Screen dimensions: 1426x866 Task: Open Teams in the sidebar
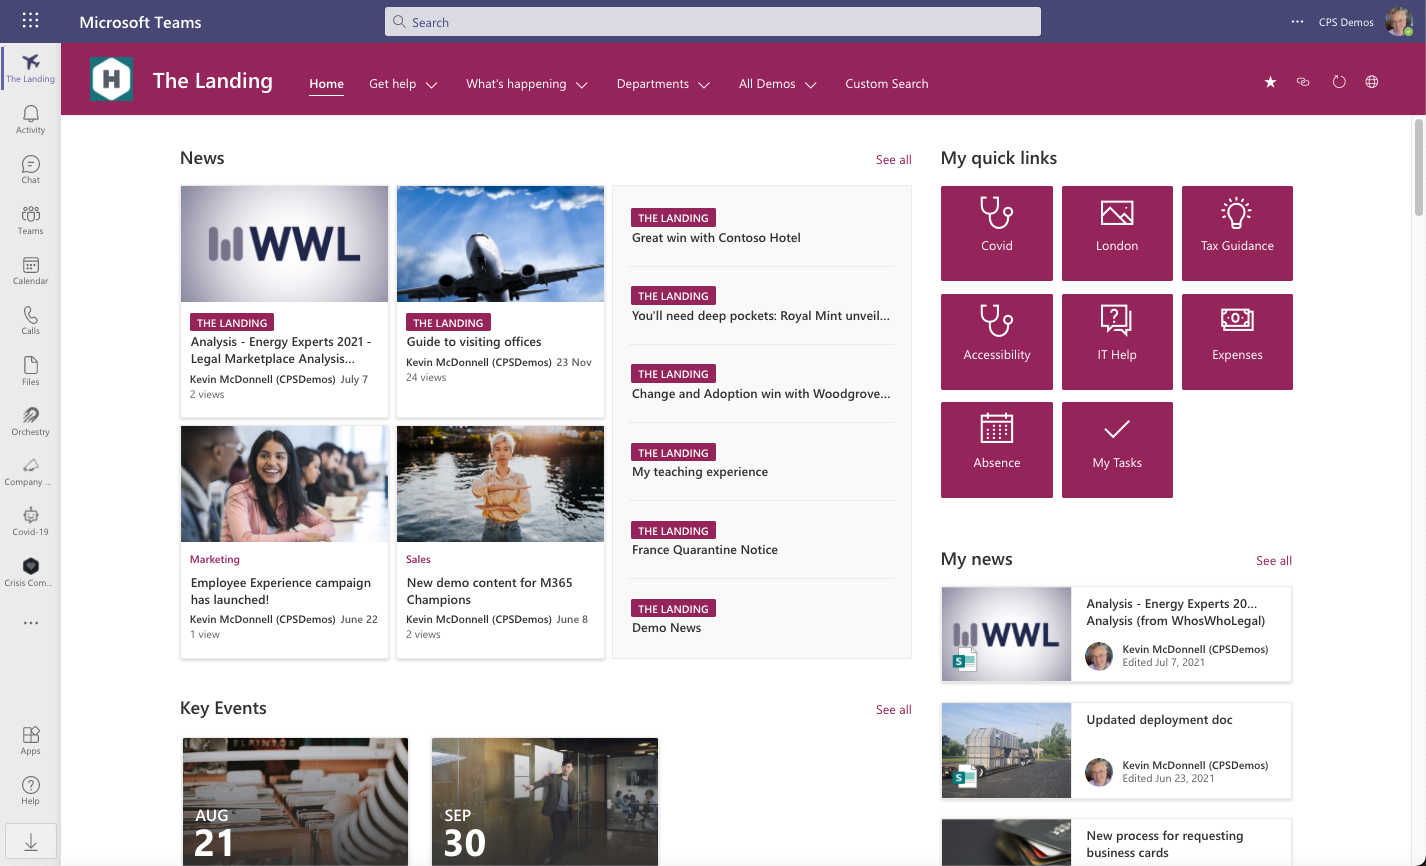[x=30, y=220]
